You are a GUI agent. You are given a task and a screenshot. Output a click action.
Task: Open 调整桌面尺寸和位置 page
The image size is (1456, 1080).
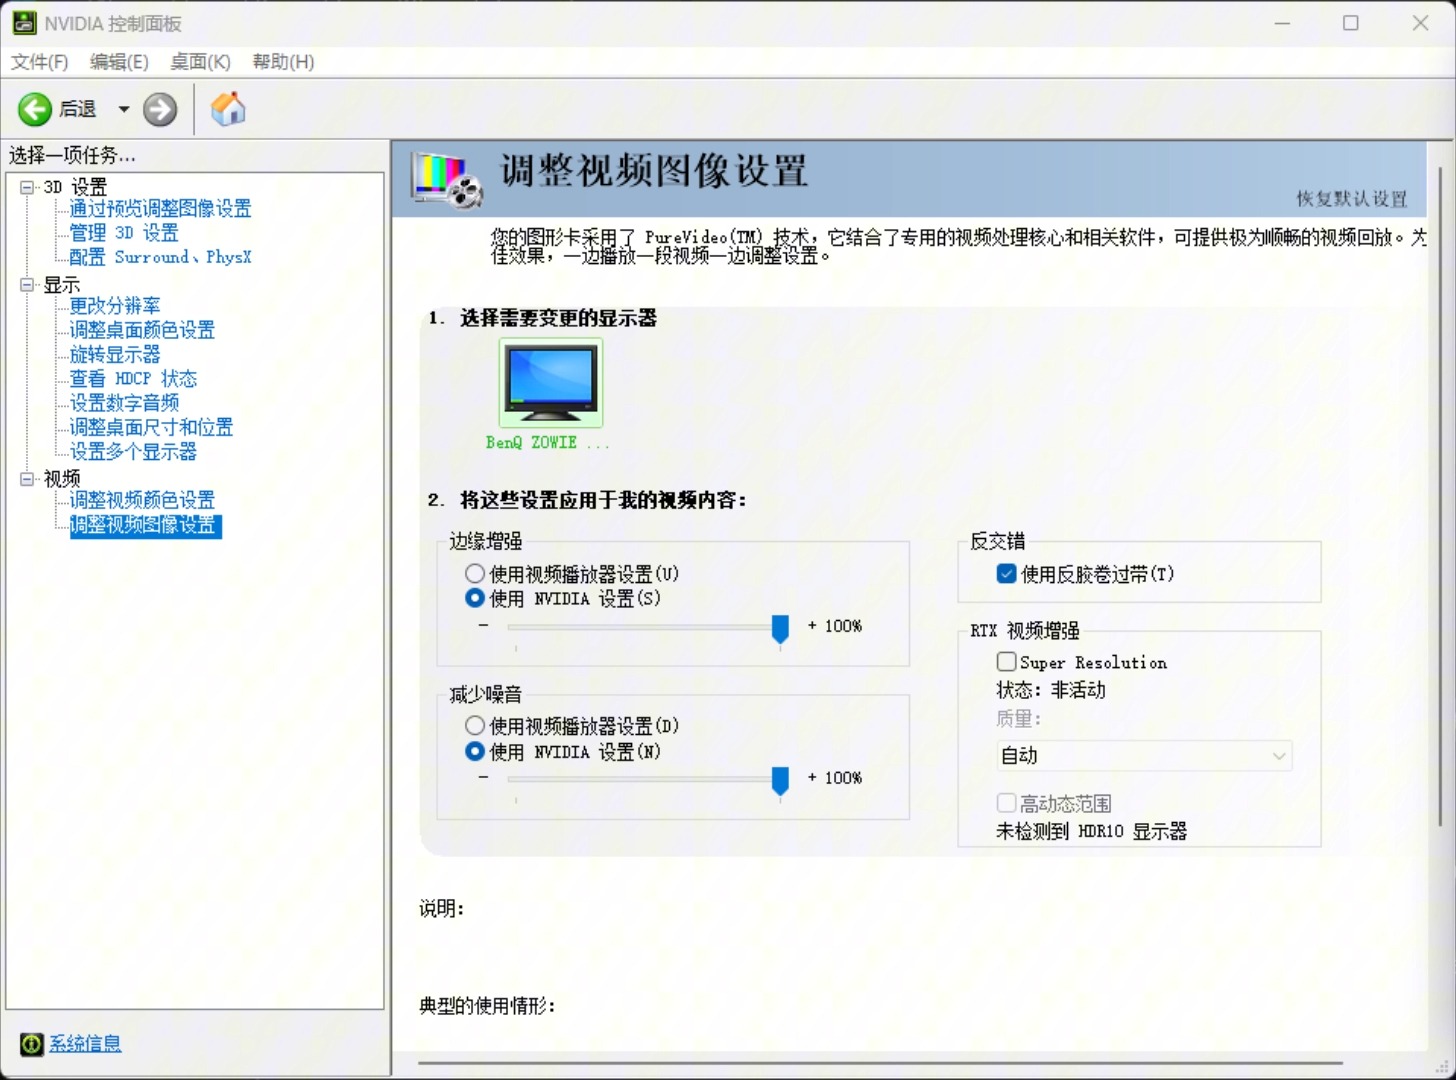click(x=151, y=427)
